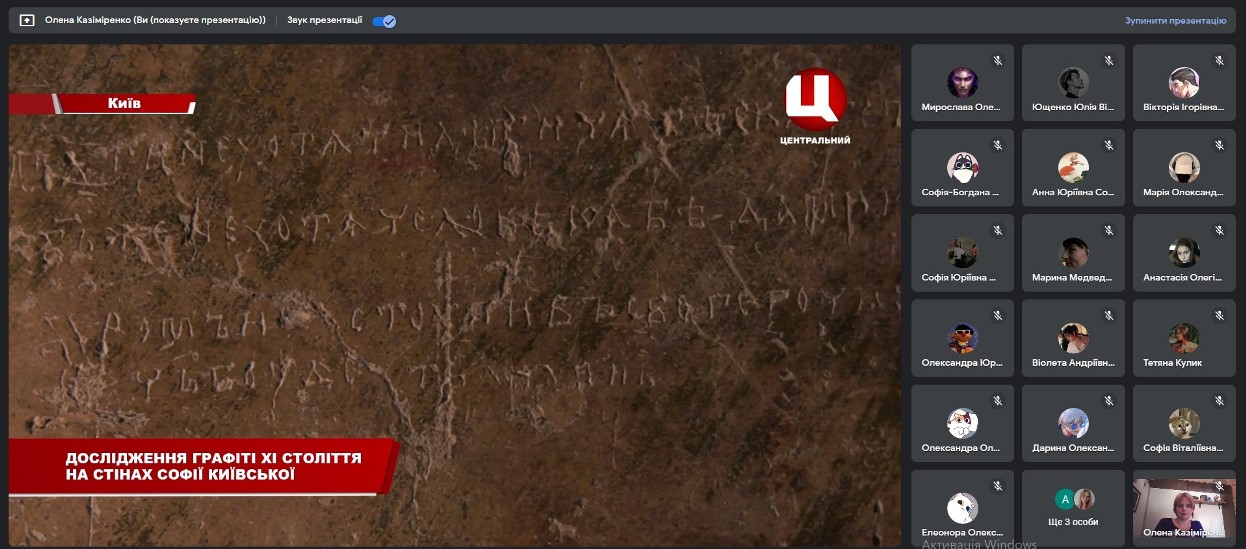The height and width of the screenshot is (549, 1246).
Task: Click "Зупинити презентацію" to stop presenting
Action: 1174,20
